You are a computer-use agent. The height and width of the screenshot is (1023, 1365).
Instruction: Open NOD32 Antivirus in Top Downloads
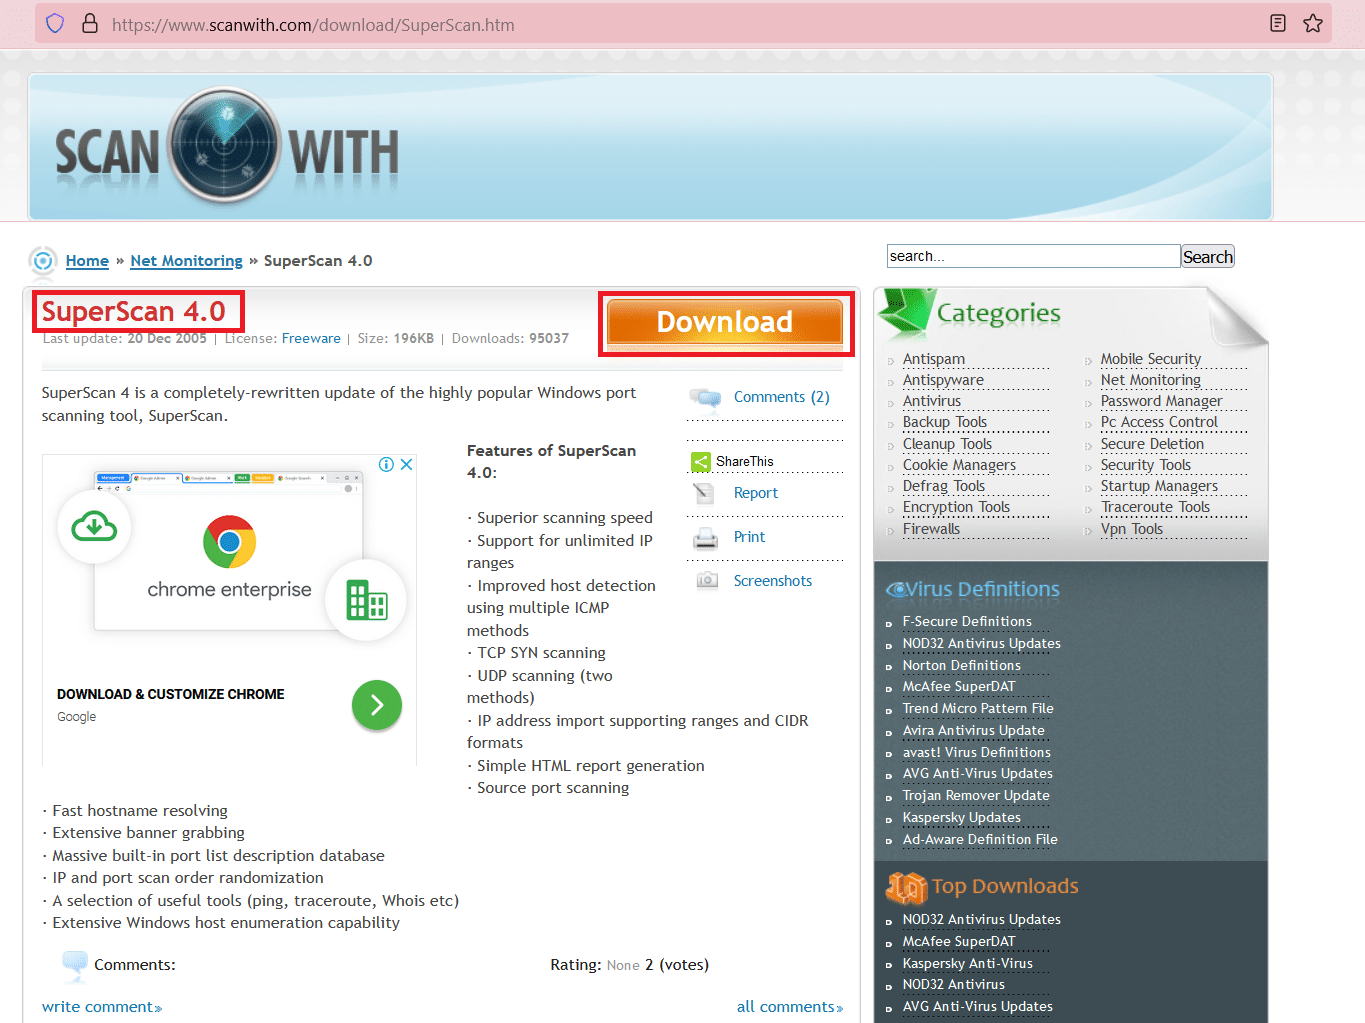point(954,985)
